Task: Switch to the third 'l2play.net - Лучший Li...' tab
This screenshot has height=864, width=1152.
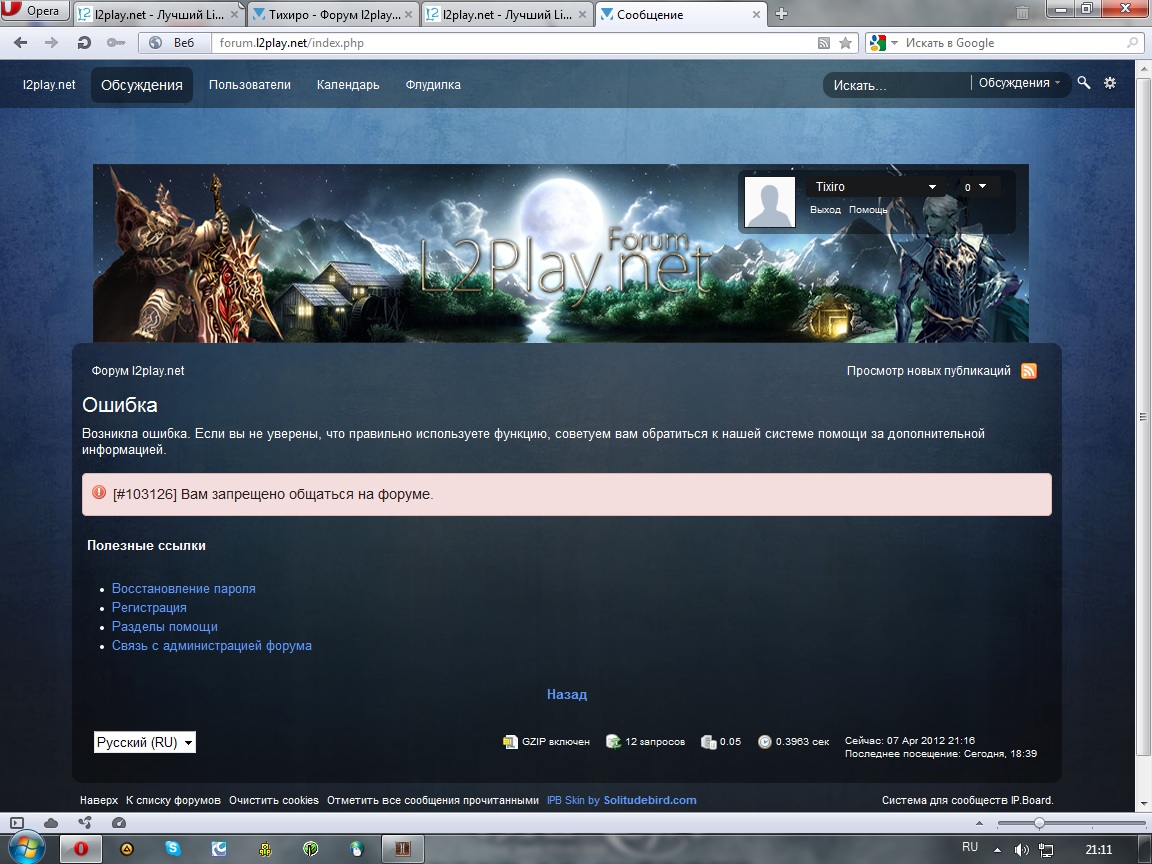Action: tap(507, 14)
